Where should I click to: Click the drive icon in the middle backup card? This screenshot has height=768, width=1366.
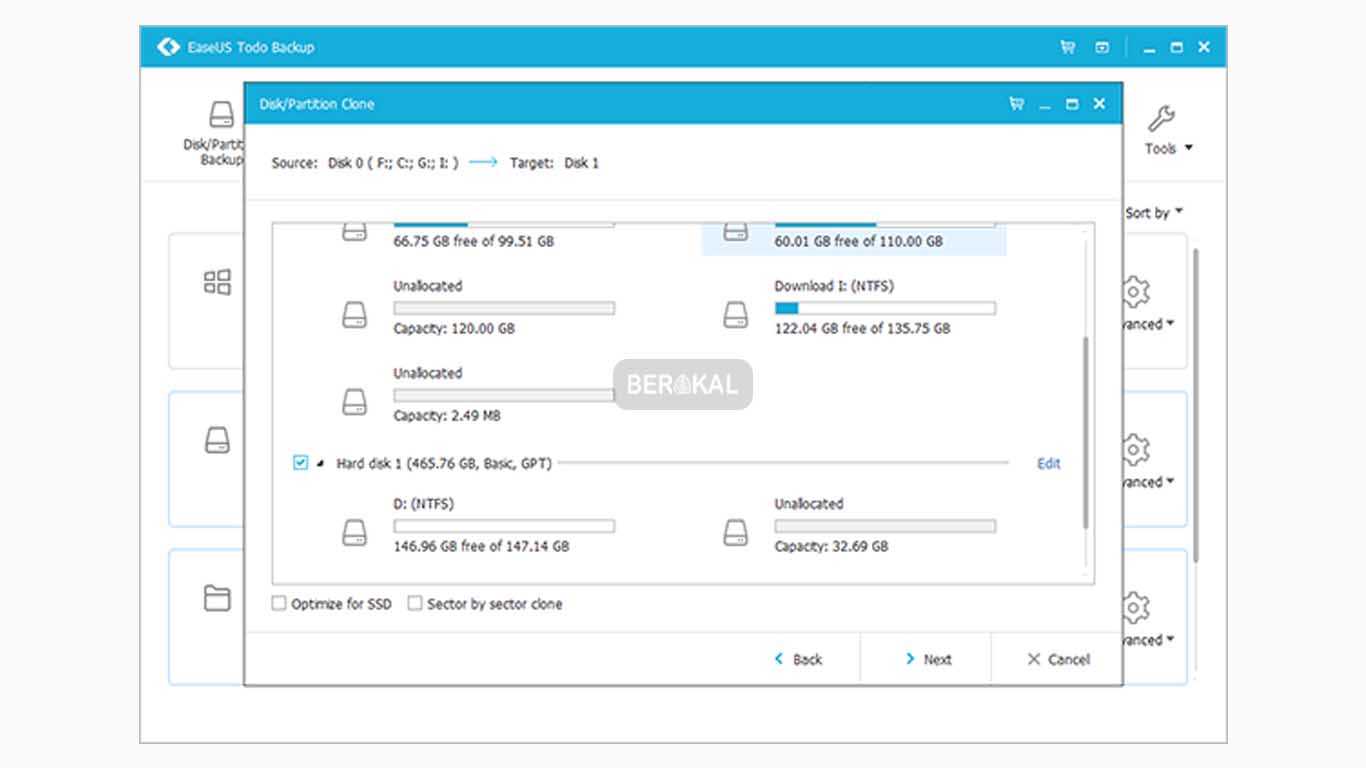click(x=217, y=440)
